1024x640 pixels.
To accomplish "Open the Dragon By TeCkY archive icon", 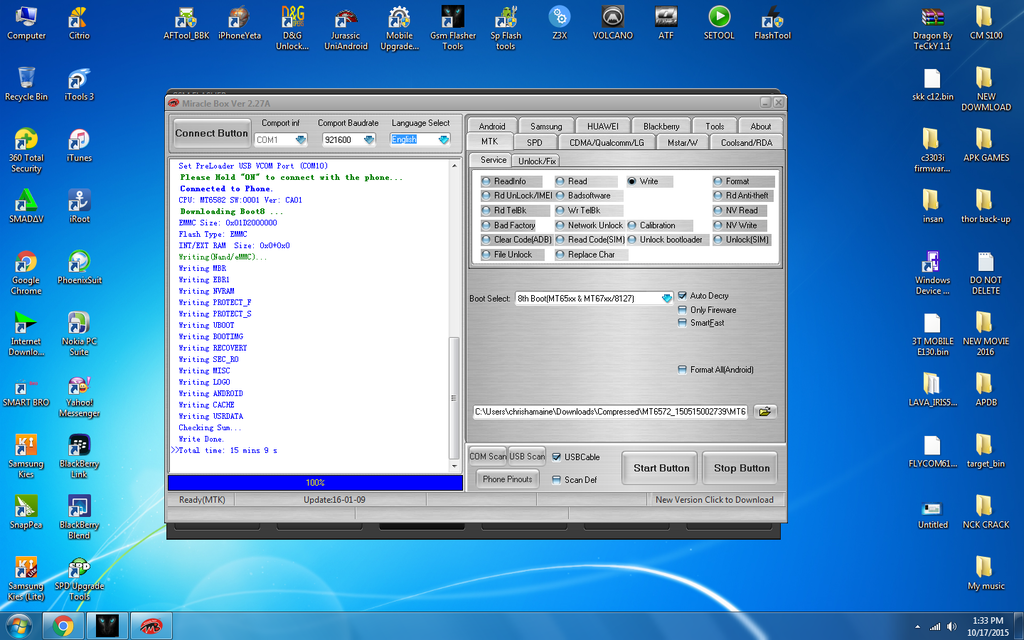I will click(x=933, y=29).
